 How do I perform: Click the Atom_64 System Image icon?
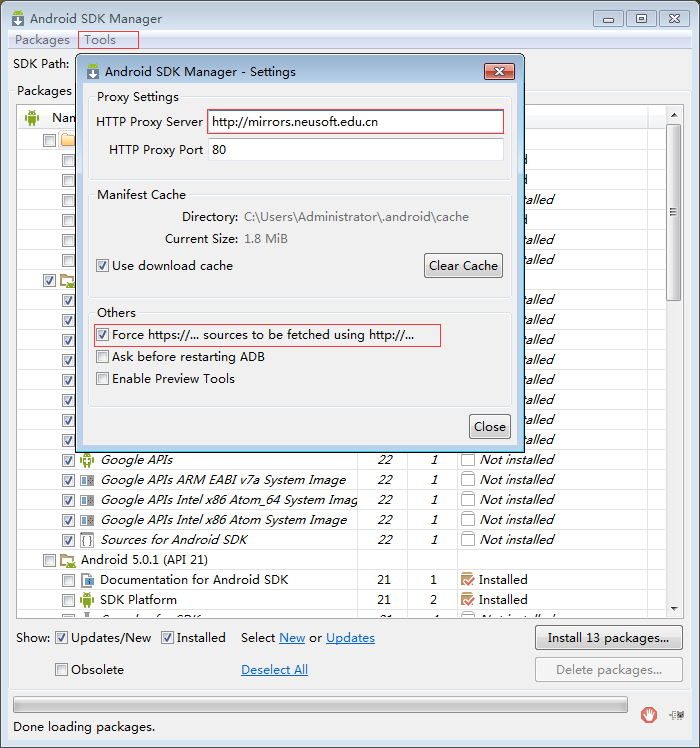pyautogui.click(x=87, y=500)
